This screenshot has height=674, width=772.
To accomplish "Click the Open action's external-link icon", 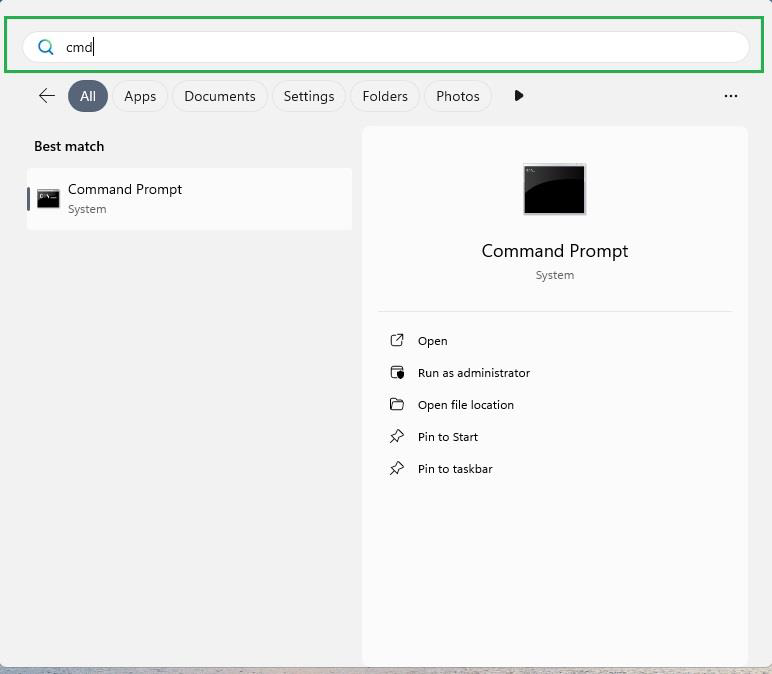I will pos(397,341).
